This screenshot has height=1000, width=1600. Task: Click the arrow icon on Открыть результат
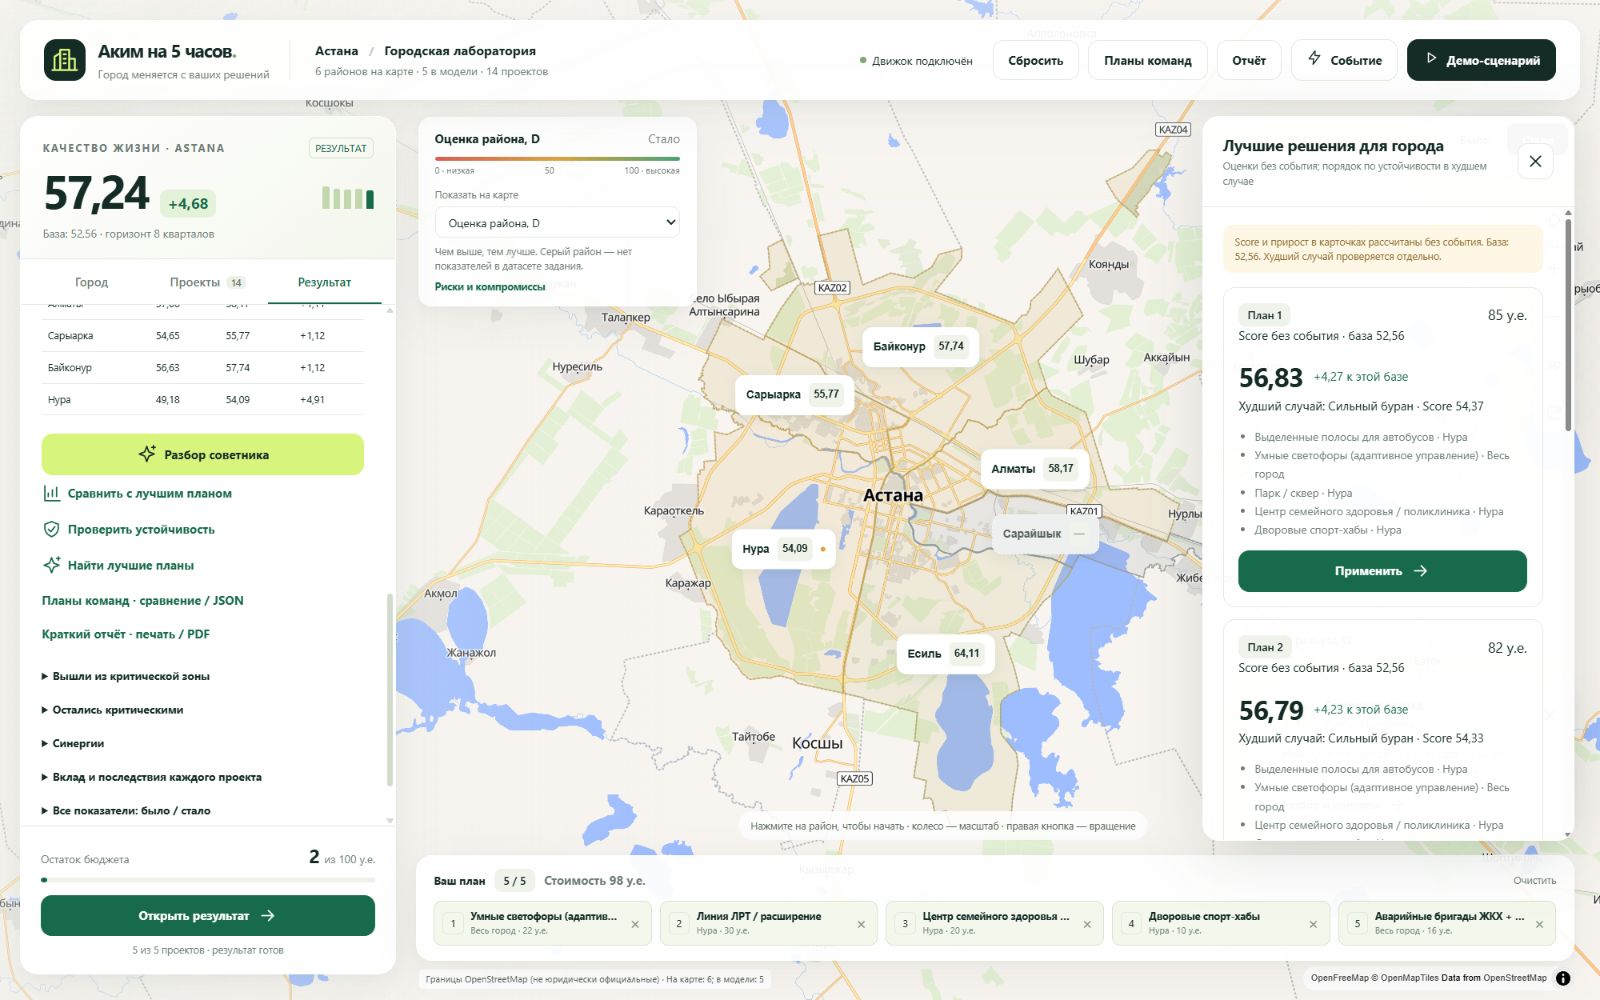click(x=267, y=915)
